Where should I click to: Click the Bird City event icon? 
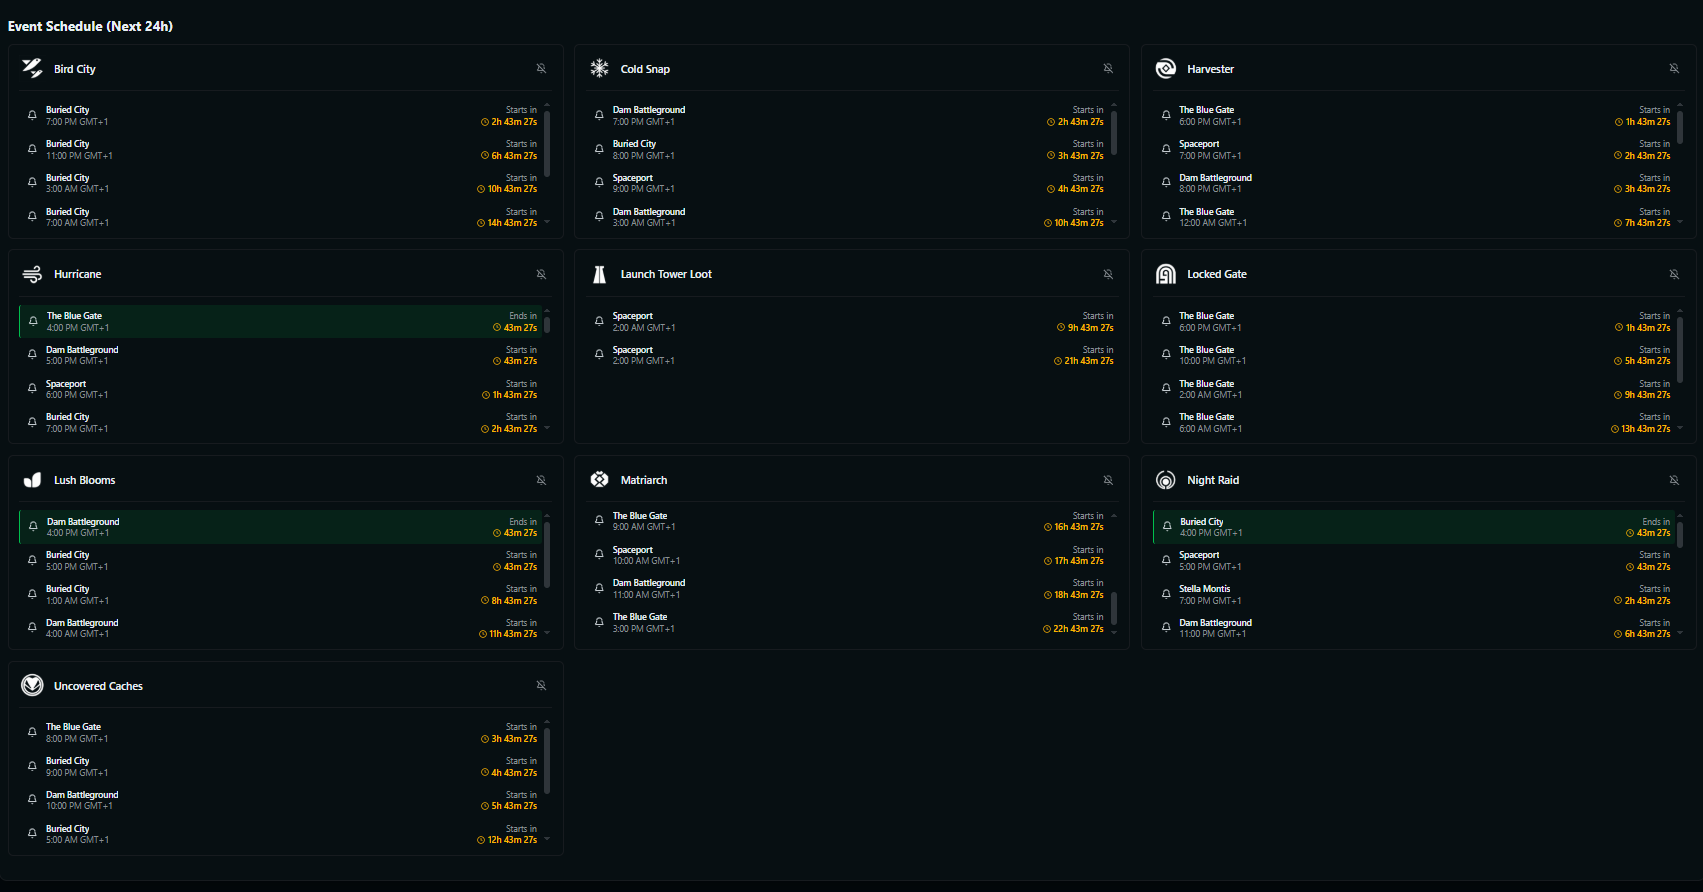(32, 68)
